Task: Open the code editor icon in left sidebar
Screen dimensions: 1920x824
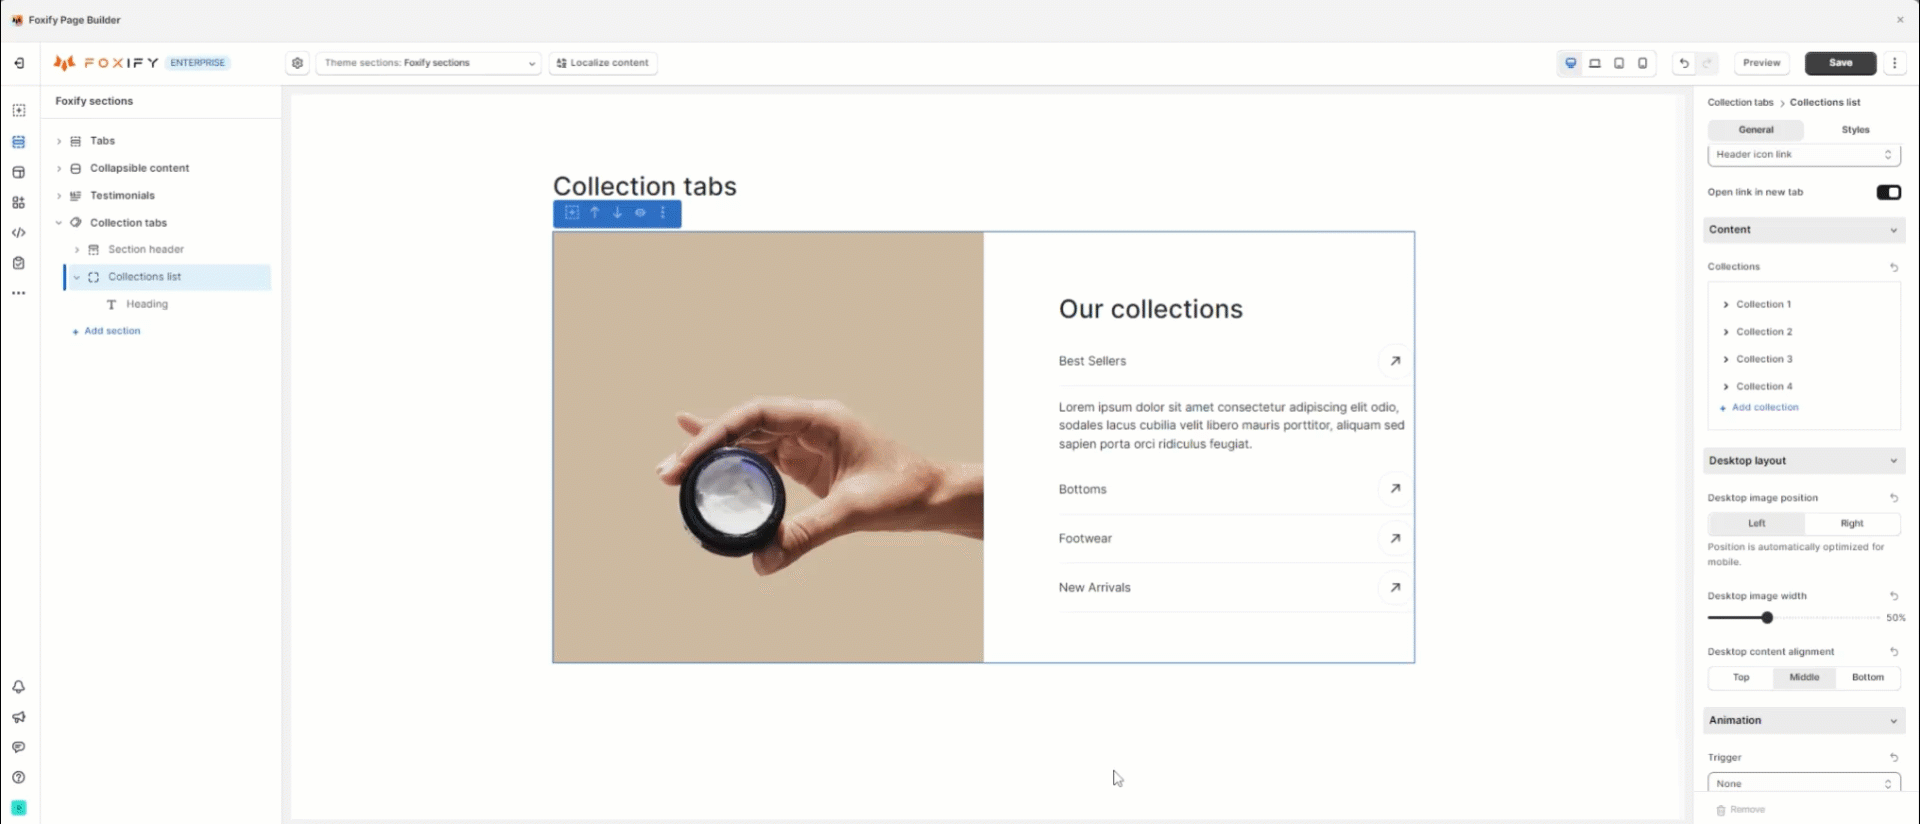Action: pos(18,233)
